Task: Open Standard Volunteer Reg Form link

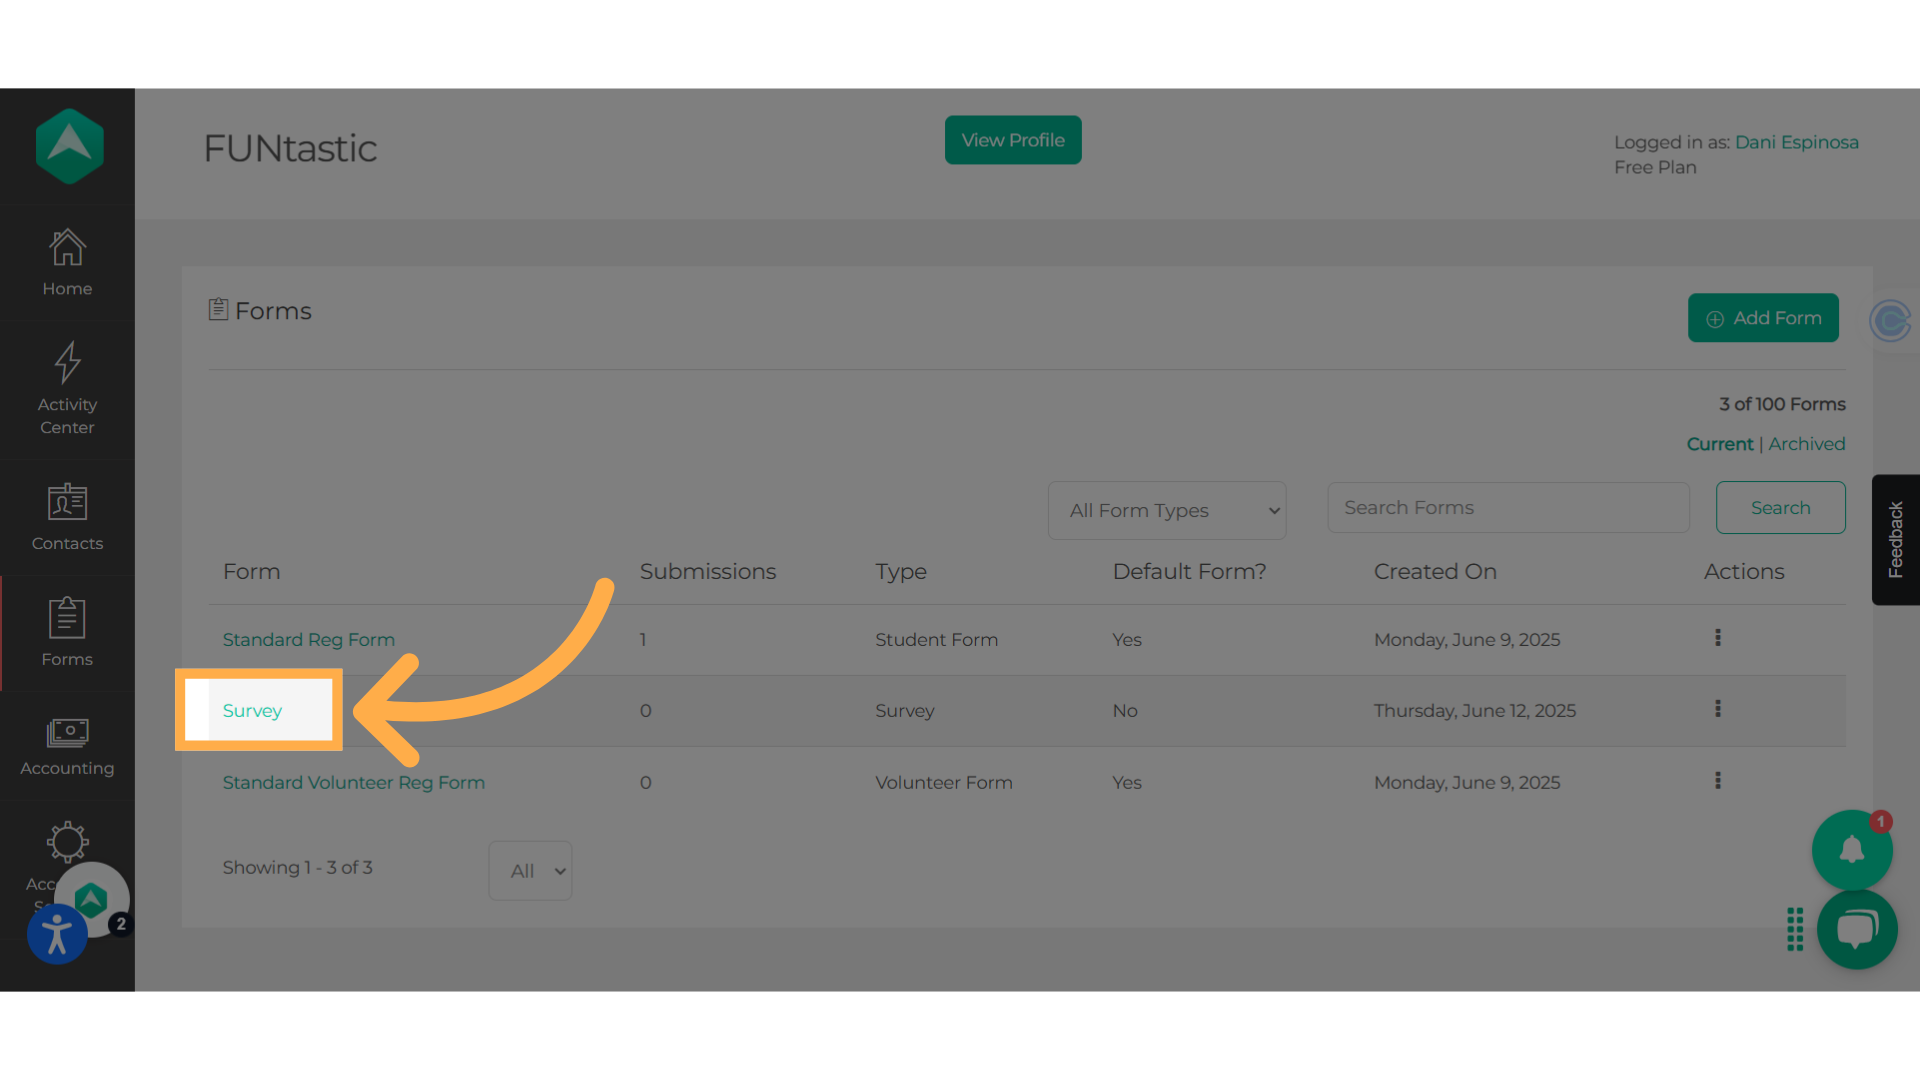Action: (353, 782)
